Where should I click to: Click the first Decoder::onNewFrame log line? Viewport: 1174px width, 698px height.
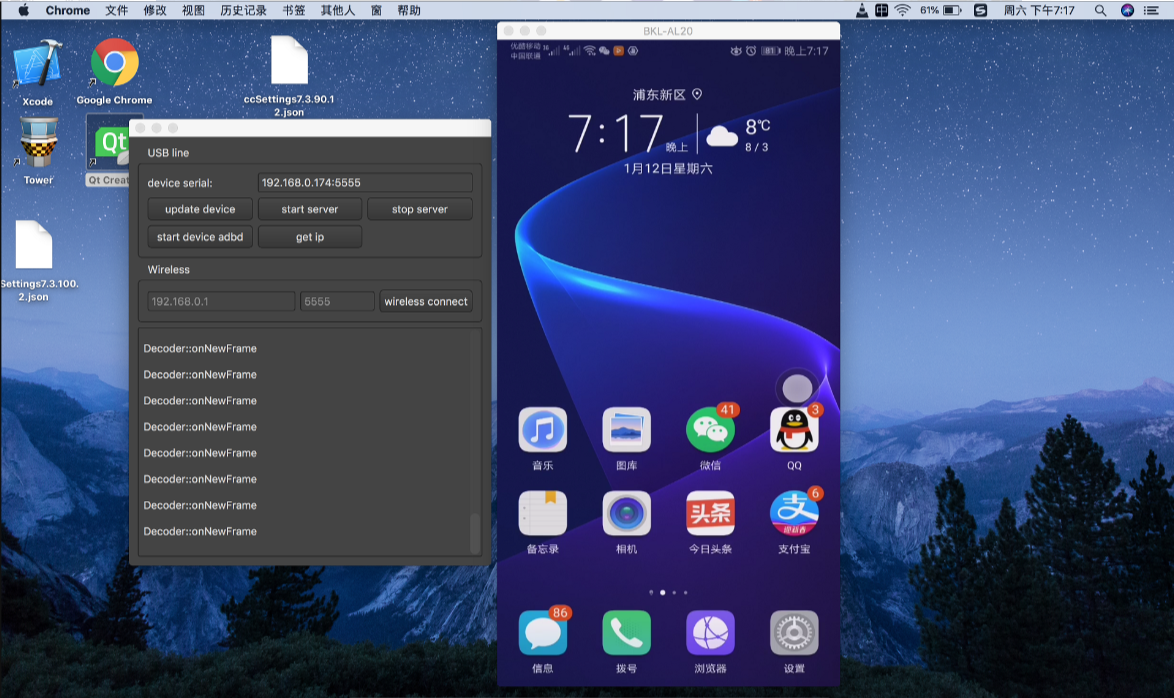click(200, 348)
